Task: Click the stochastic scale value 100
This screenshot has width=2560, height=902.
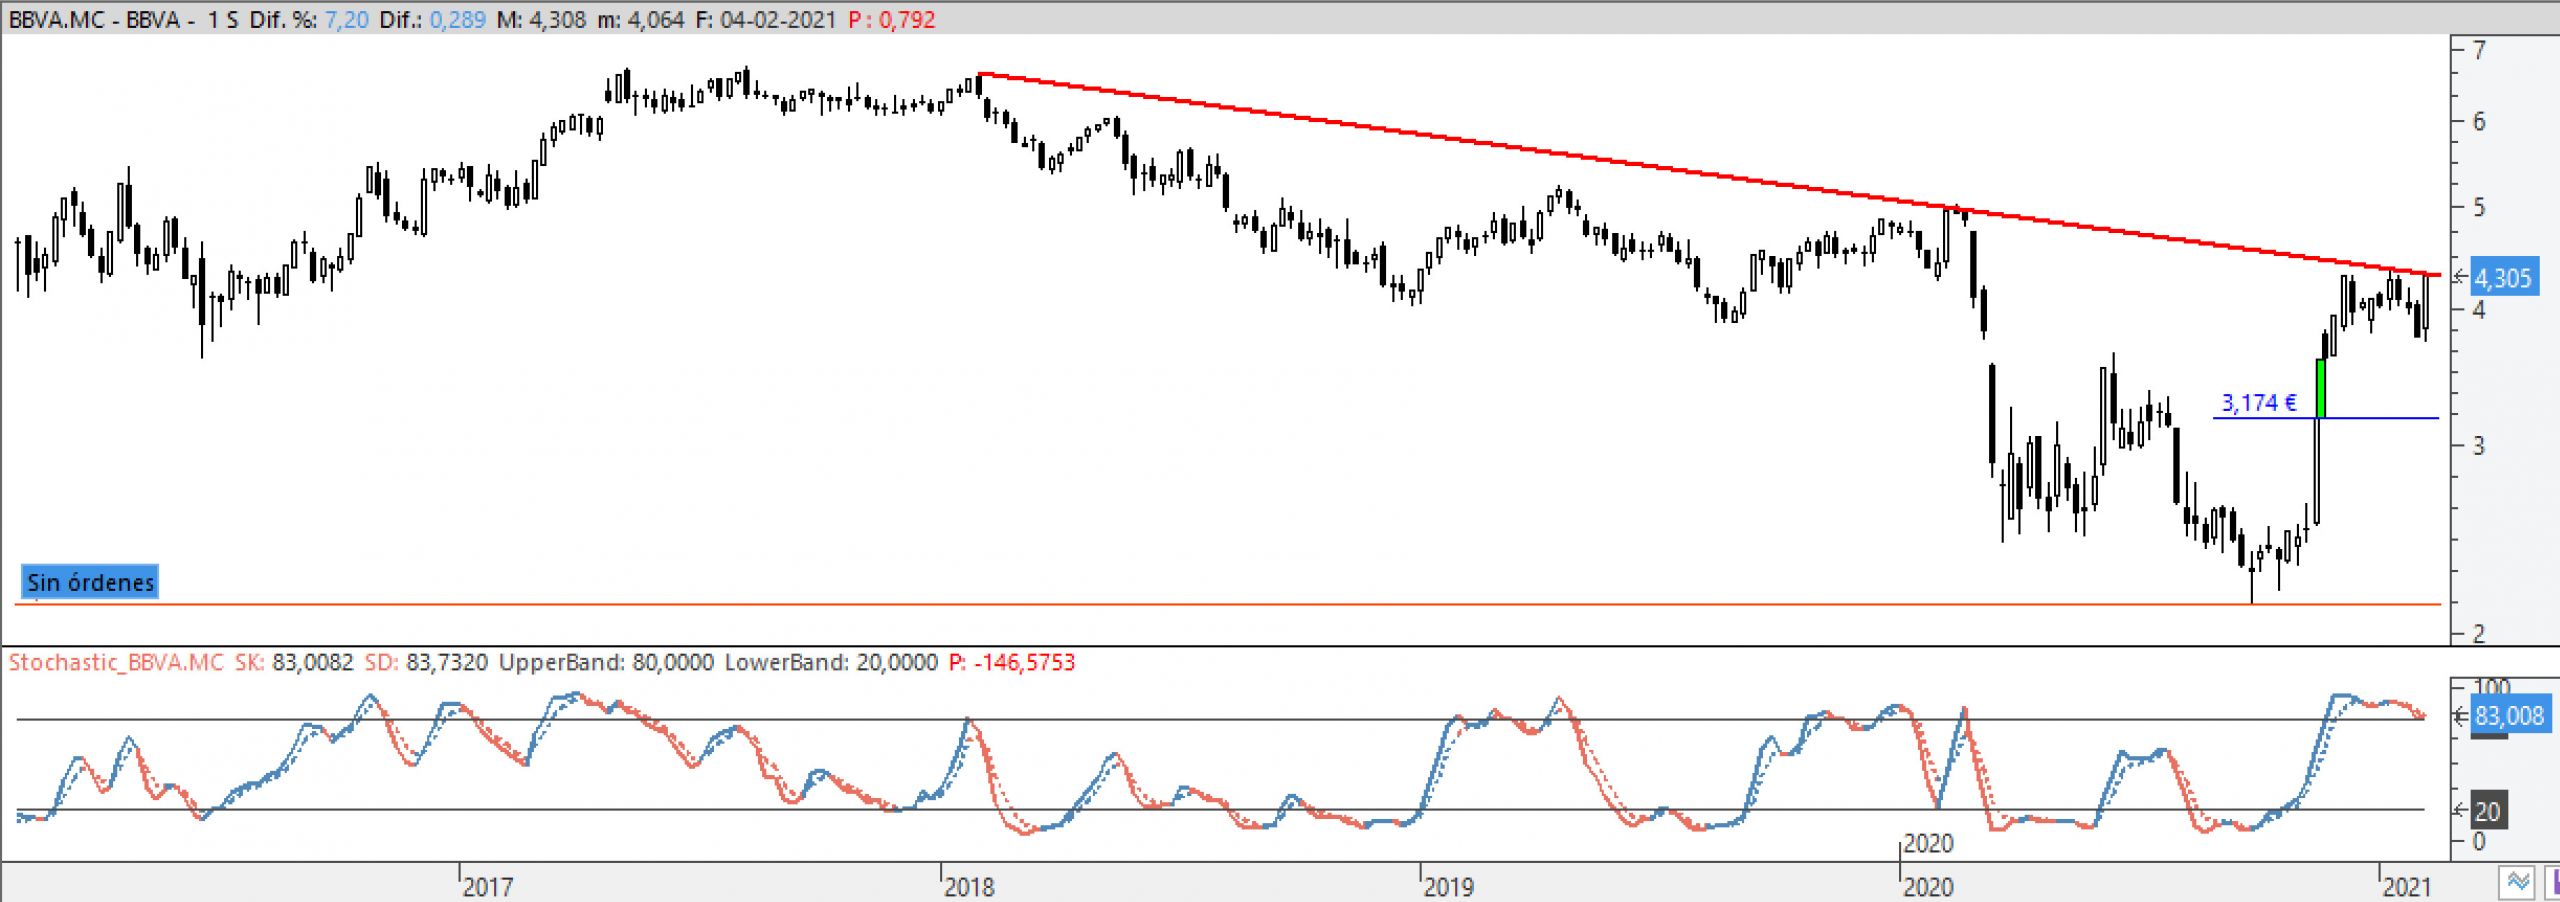Action: click(x=2491, y=687)
